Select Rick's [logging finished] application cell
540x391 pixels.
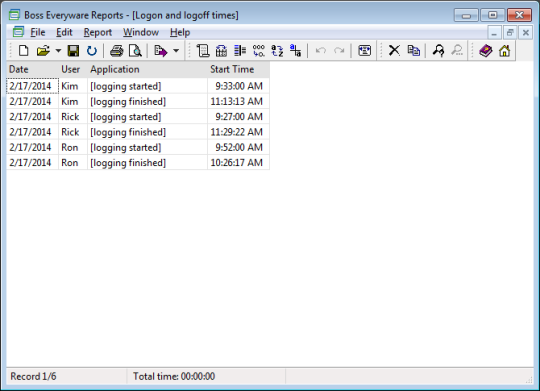(x=147, y=132)
